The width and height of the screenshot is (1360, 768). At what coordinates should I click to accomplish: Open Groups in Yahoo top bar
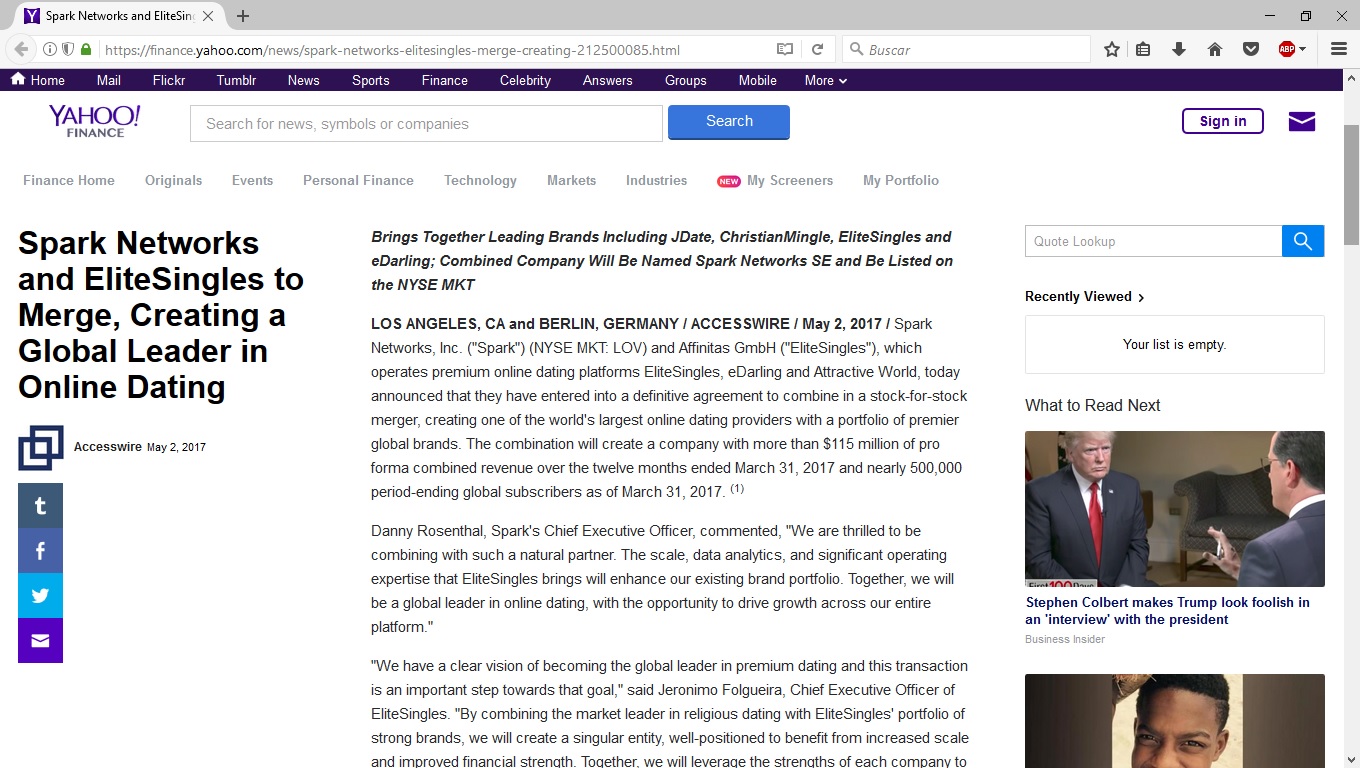point(686,80)
